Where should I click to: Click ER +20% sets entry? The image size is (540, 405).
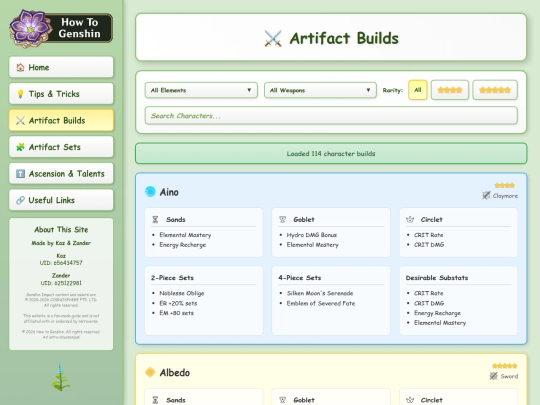click(x=178, y=303)
